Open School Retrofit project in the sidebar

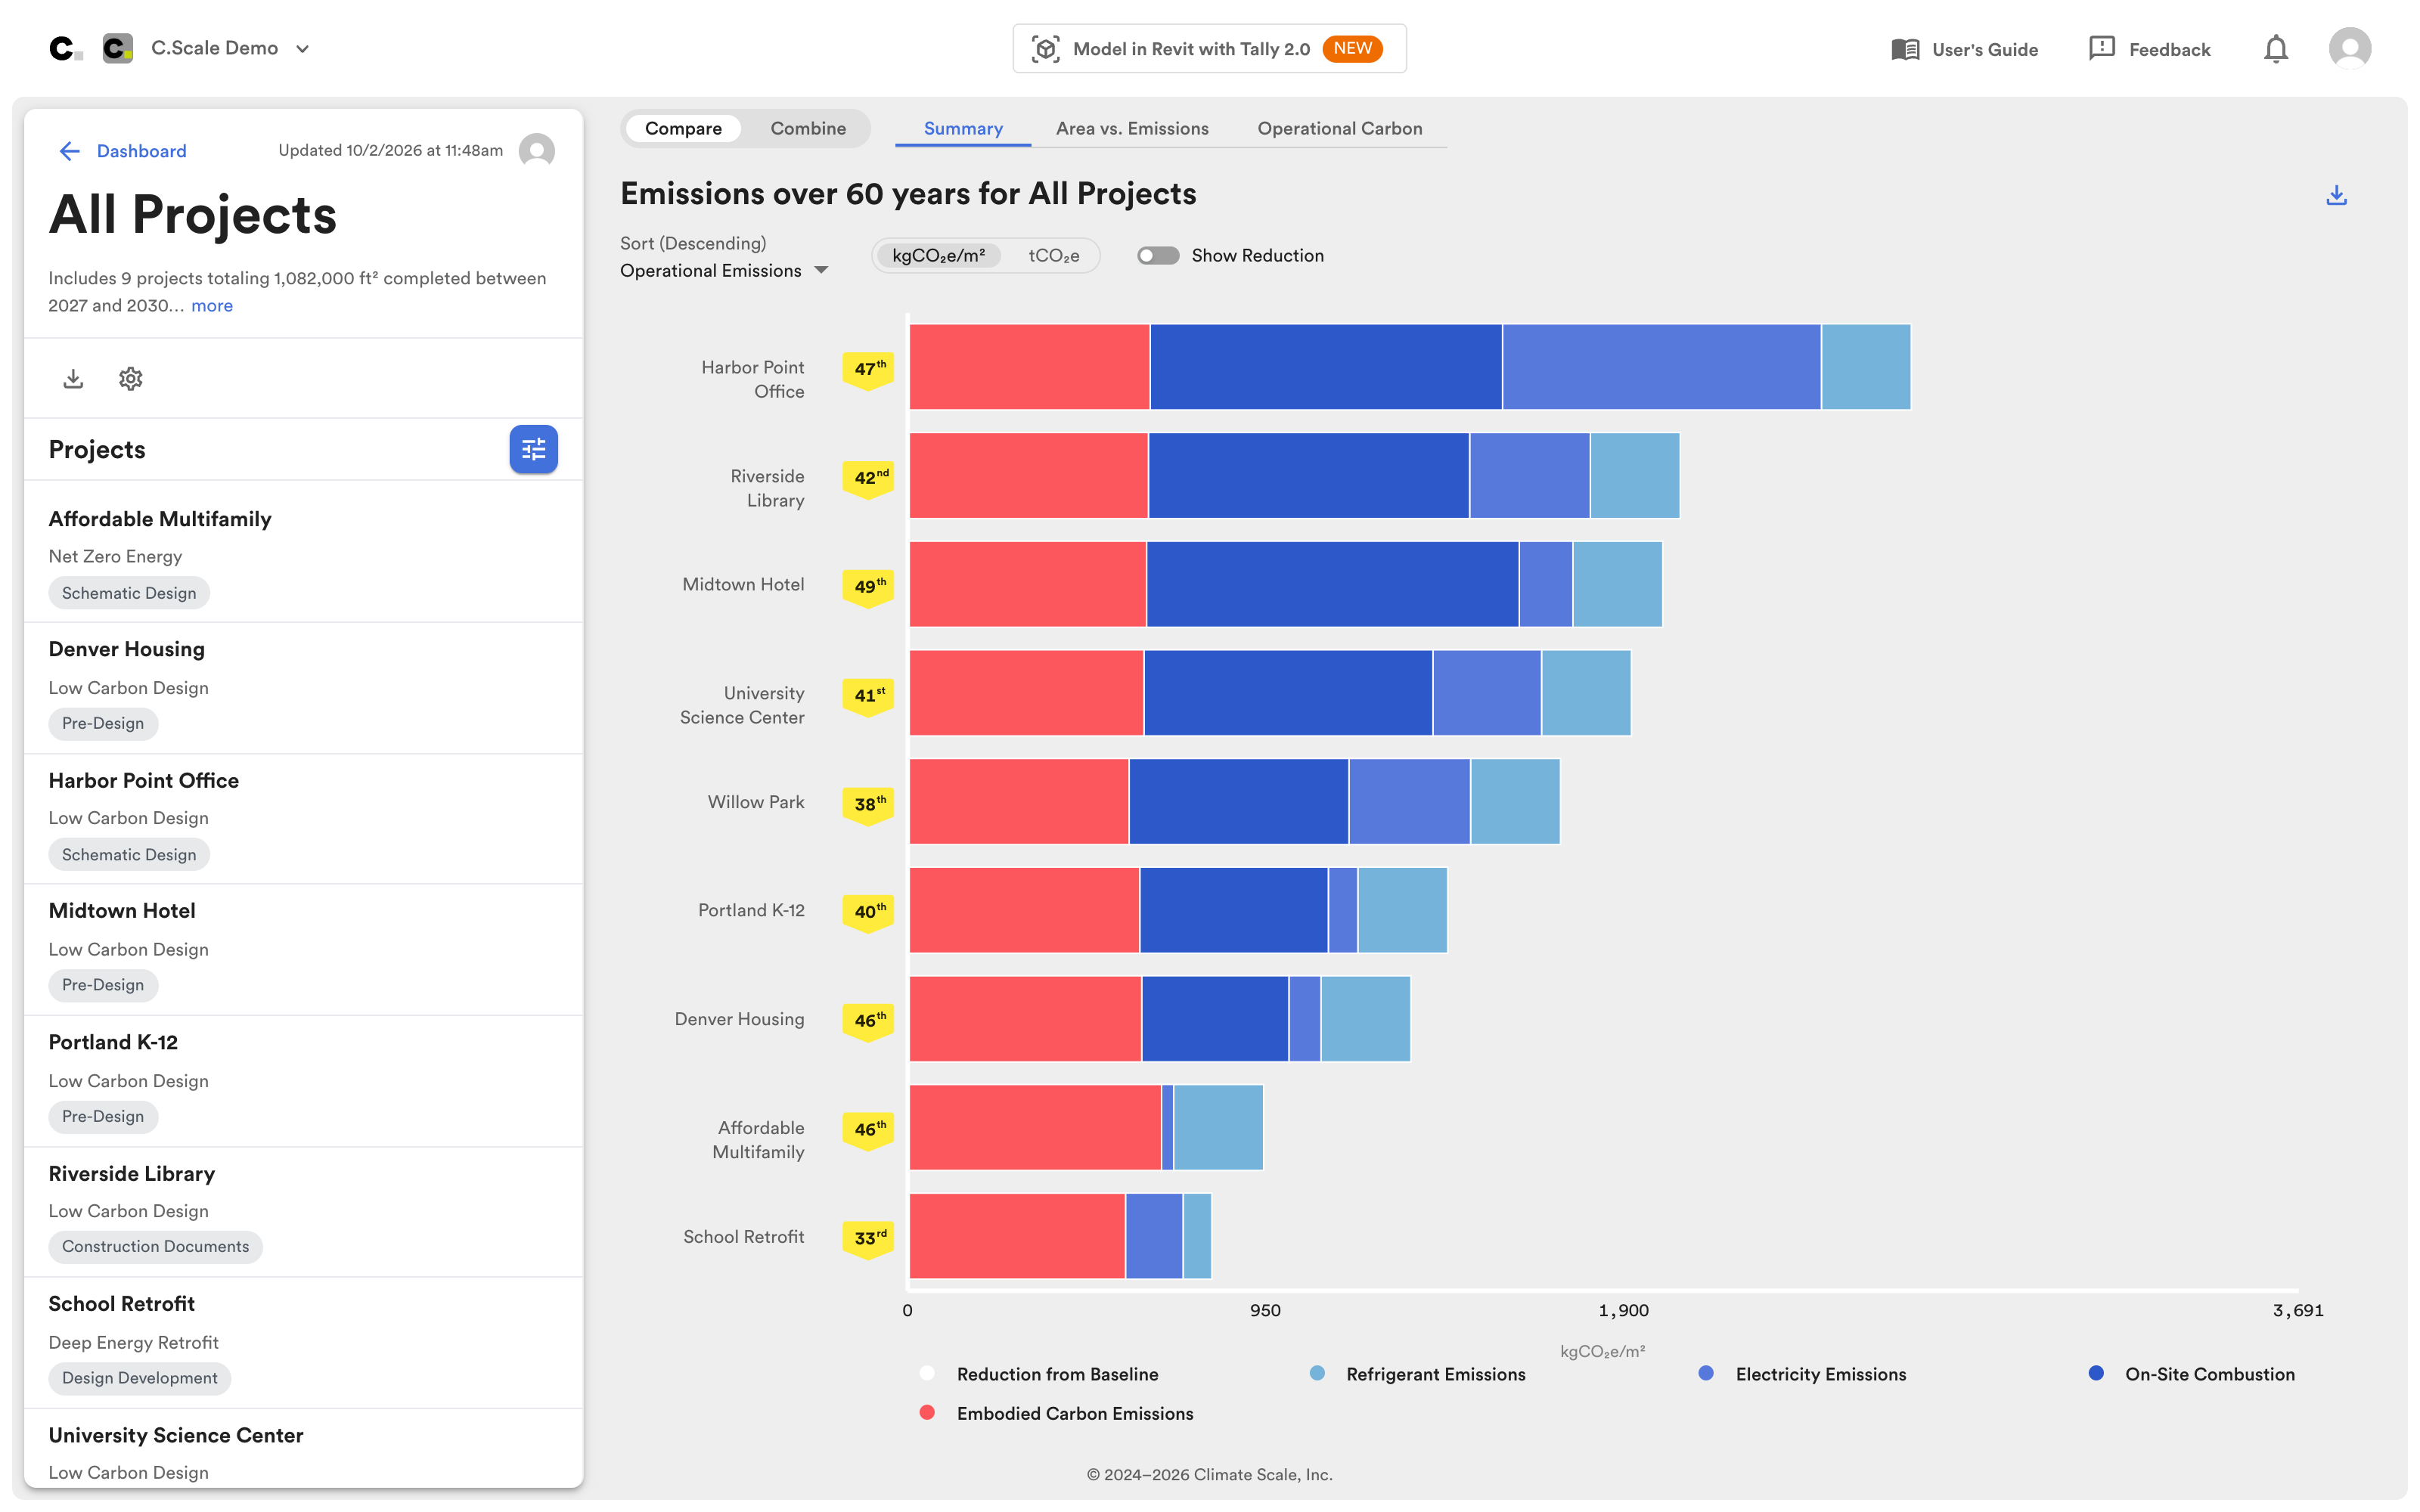303,1343
